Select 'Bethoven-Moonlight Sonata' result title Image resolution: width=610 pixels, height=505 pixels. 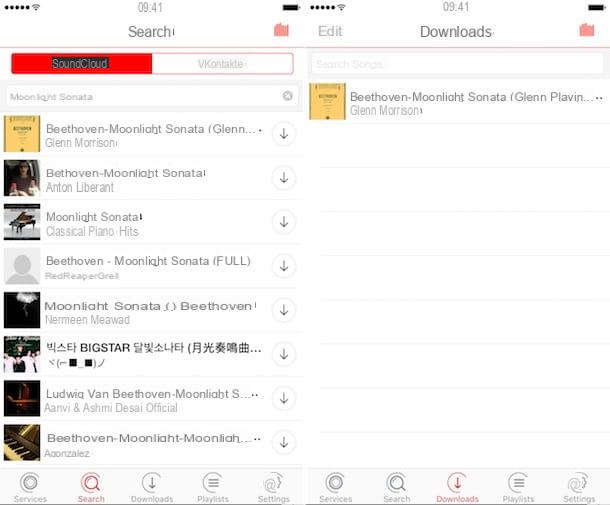[x=126, y=173]
